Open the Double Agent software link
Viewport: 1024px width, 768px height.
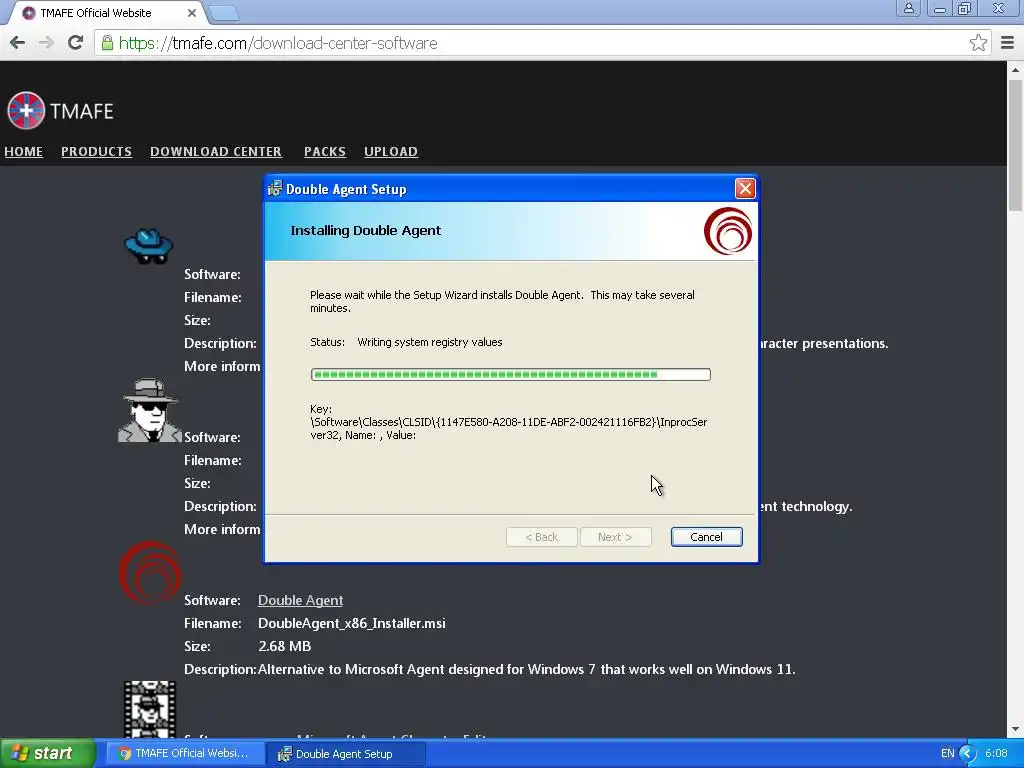pyautogui.click(x=300, y=600)
